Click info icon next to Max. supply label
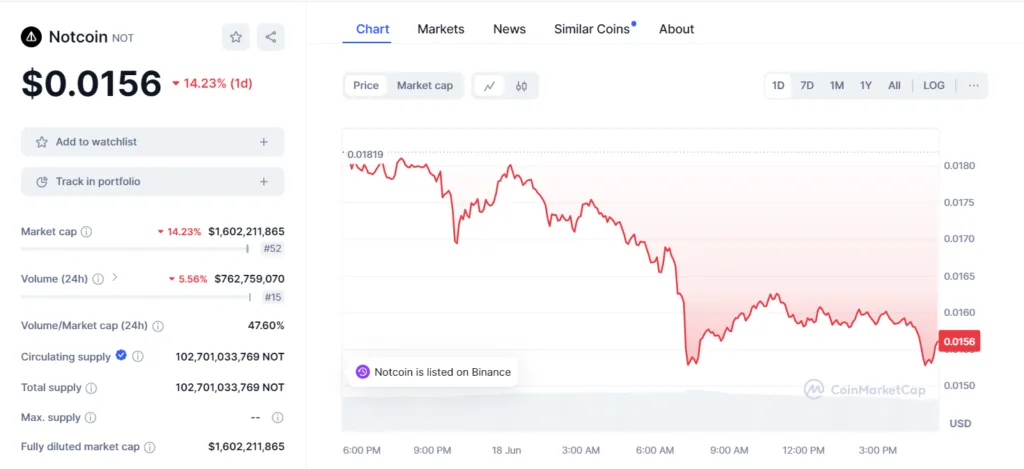The height and width of the screenshot is (469, 1024). [x=91, y=417]
